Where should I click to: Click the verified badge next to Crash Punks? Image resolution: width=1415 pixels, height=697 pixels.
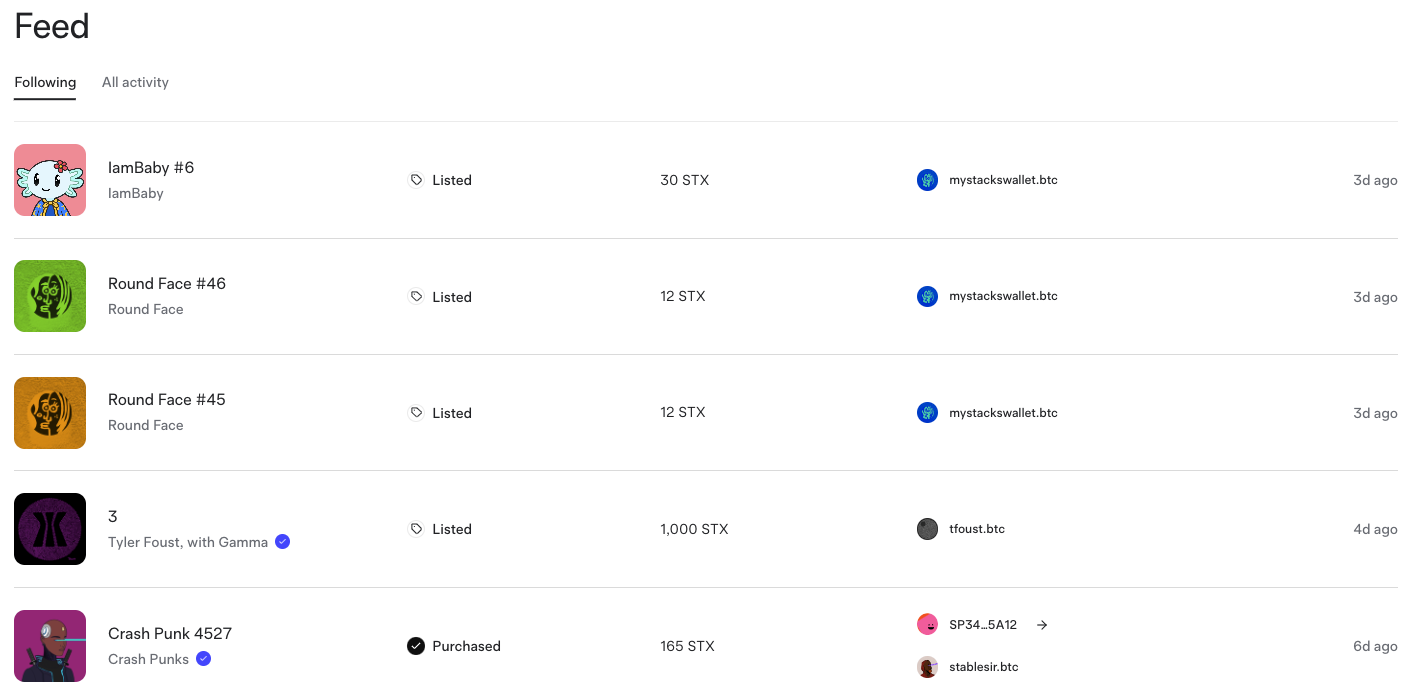203,659
